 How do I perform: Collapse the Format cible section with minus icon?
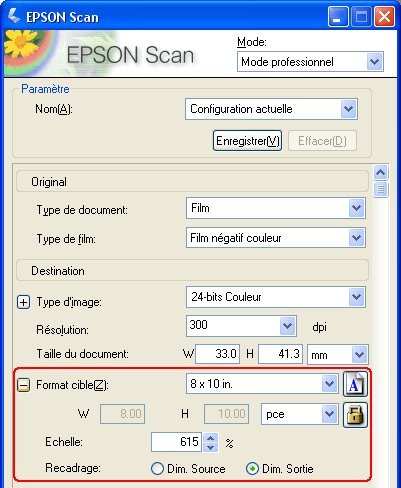coord(23,385)
